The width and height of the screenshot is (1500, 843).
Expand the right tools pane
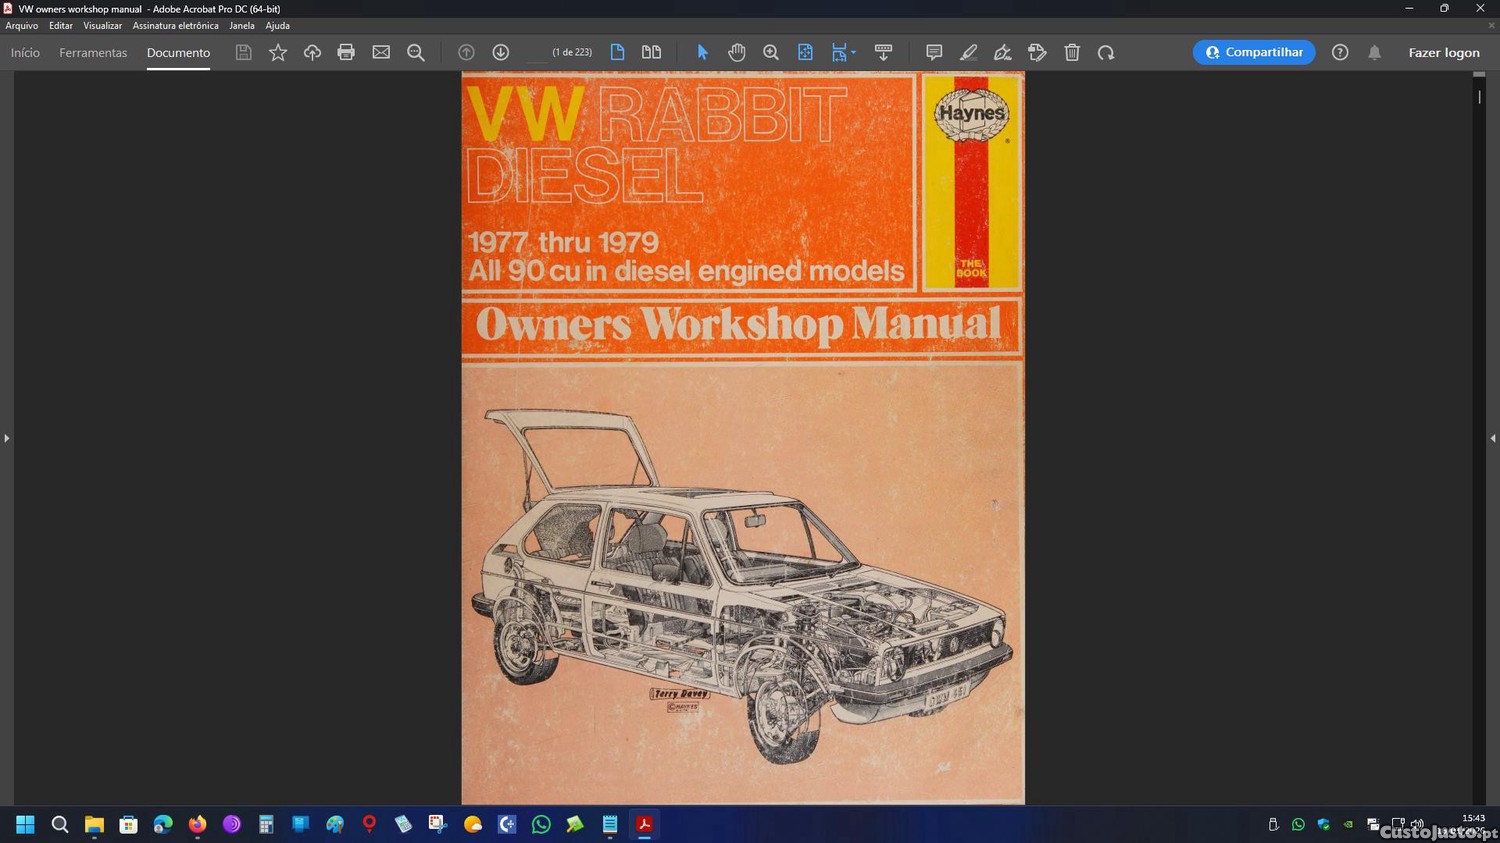click(1493, 438)
